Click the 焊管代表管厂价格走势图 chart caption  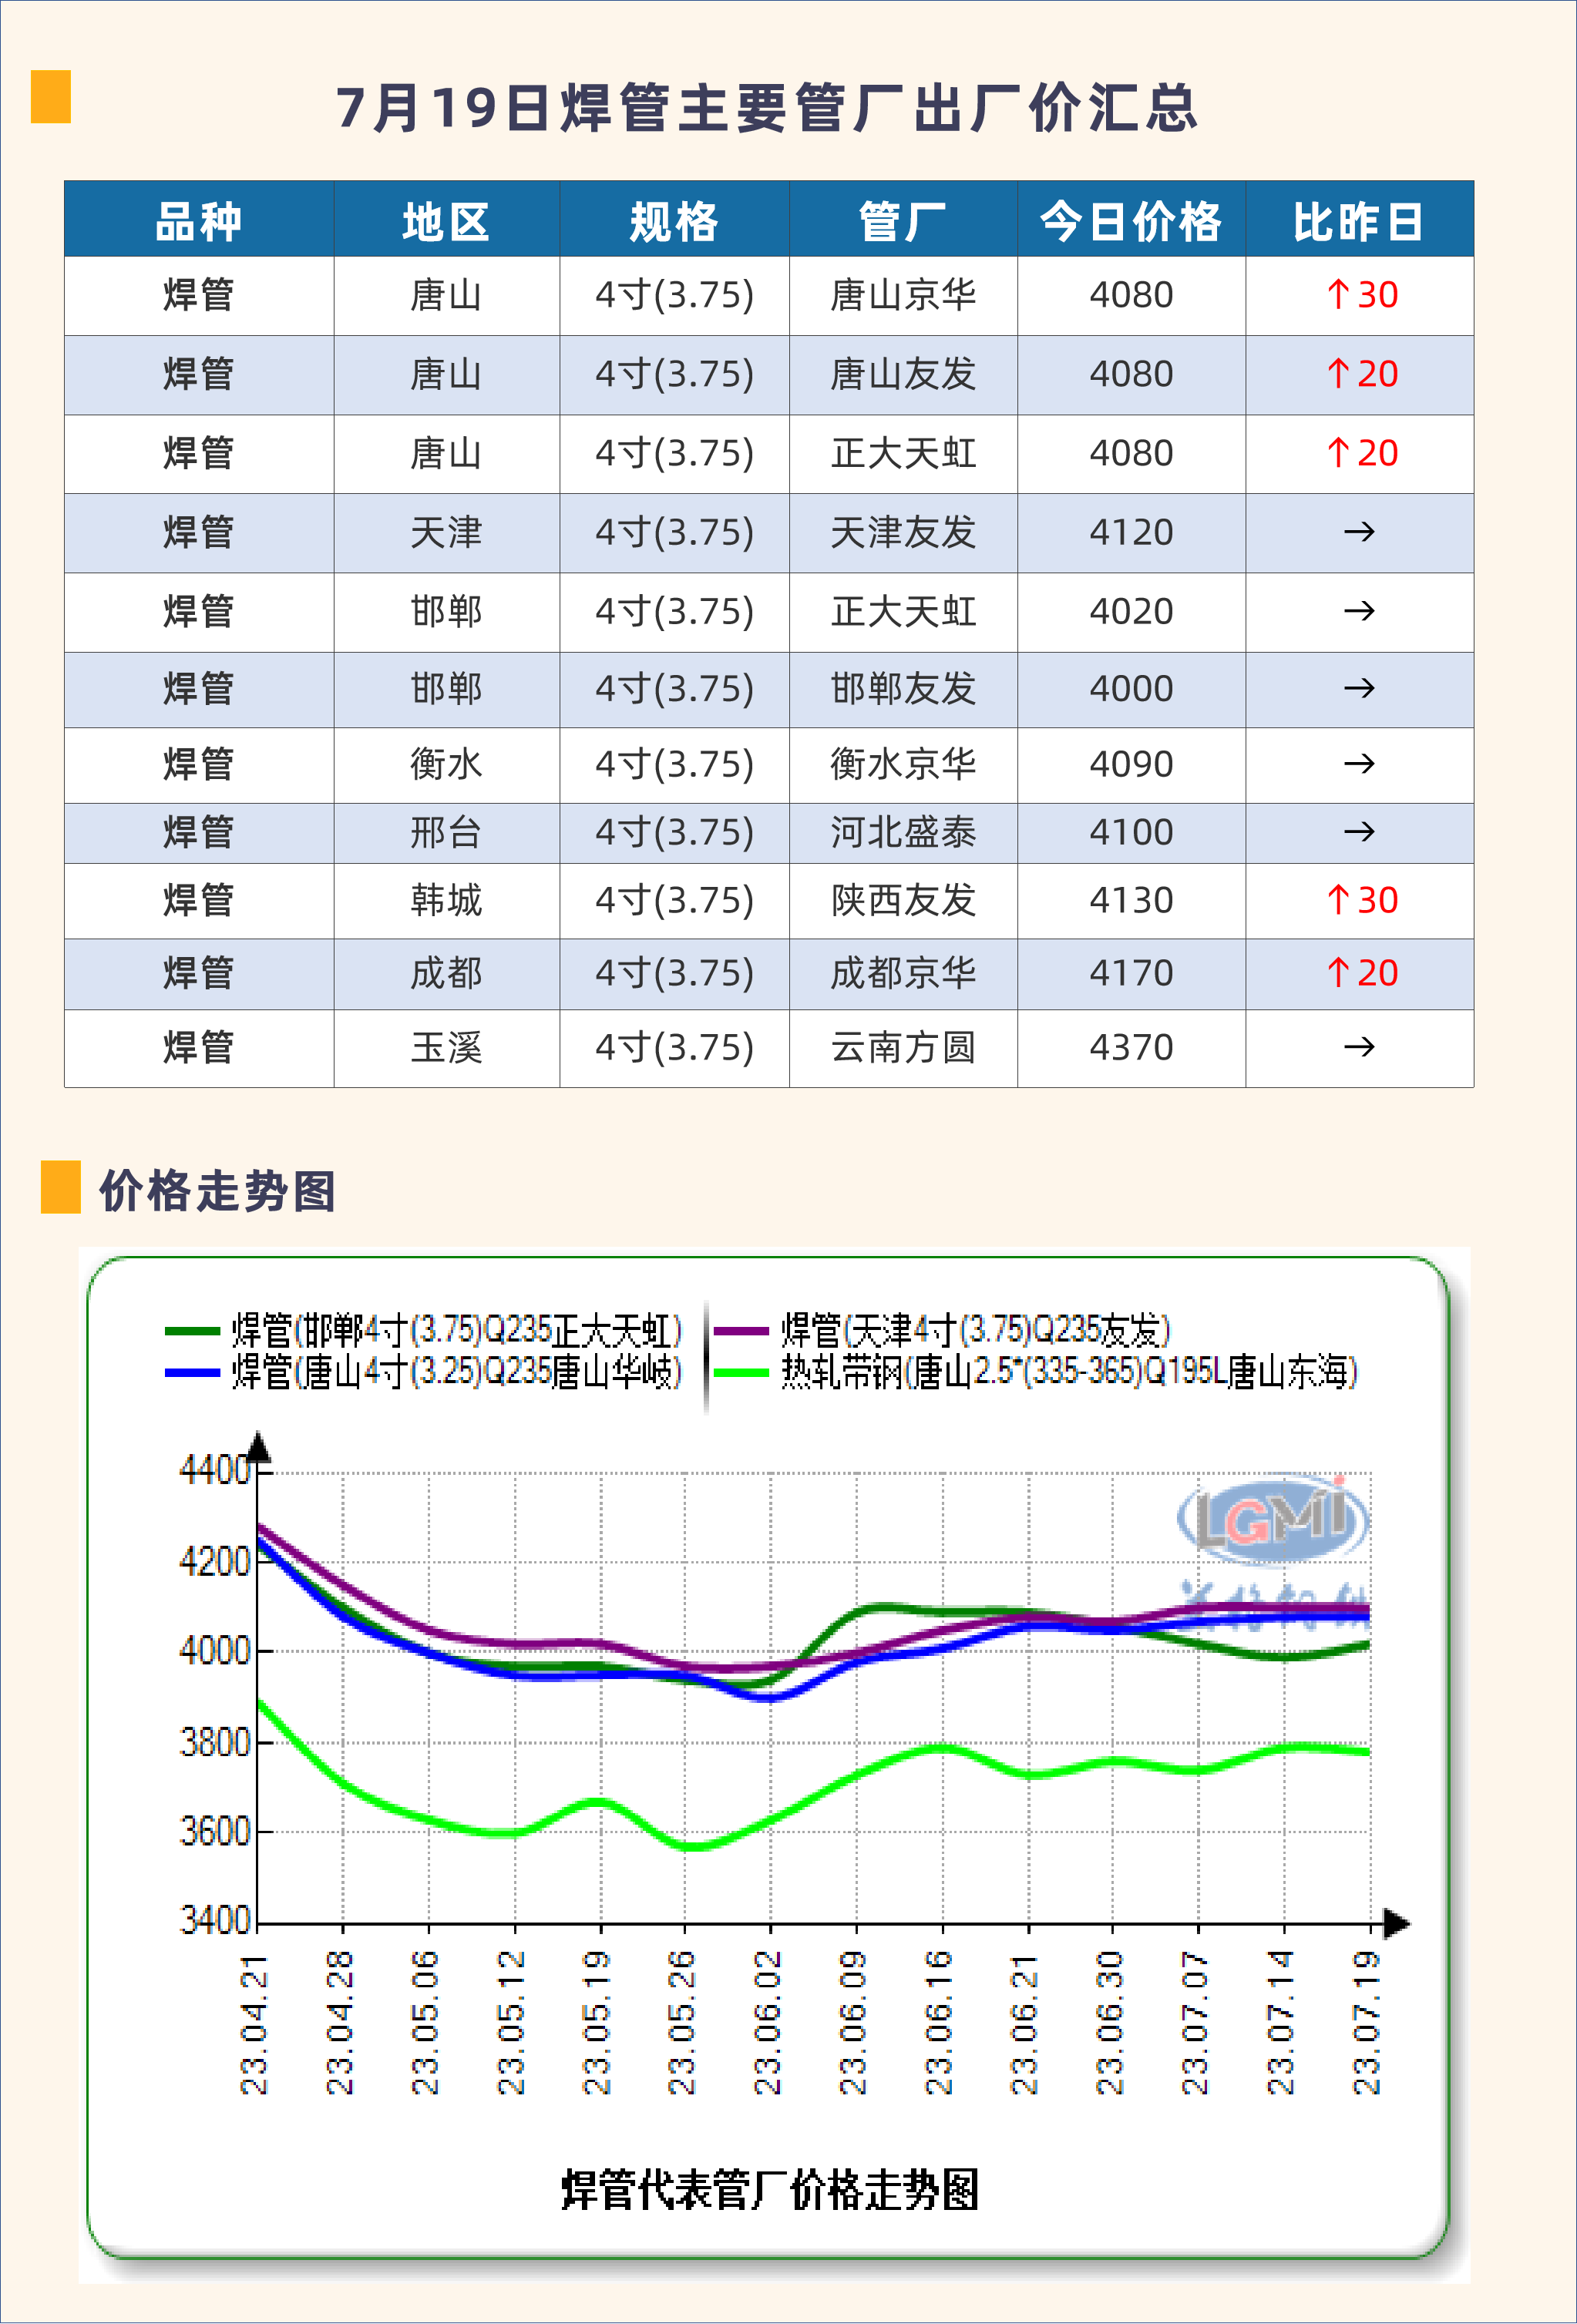coord(769,2190)
